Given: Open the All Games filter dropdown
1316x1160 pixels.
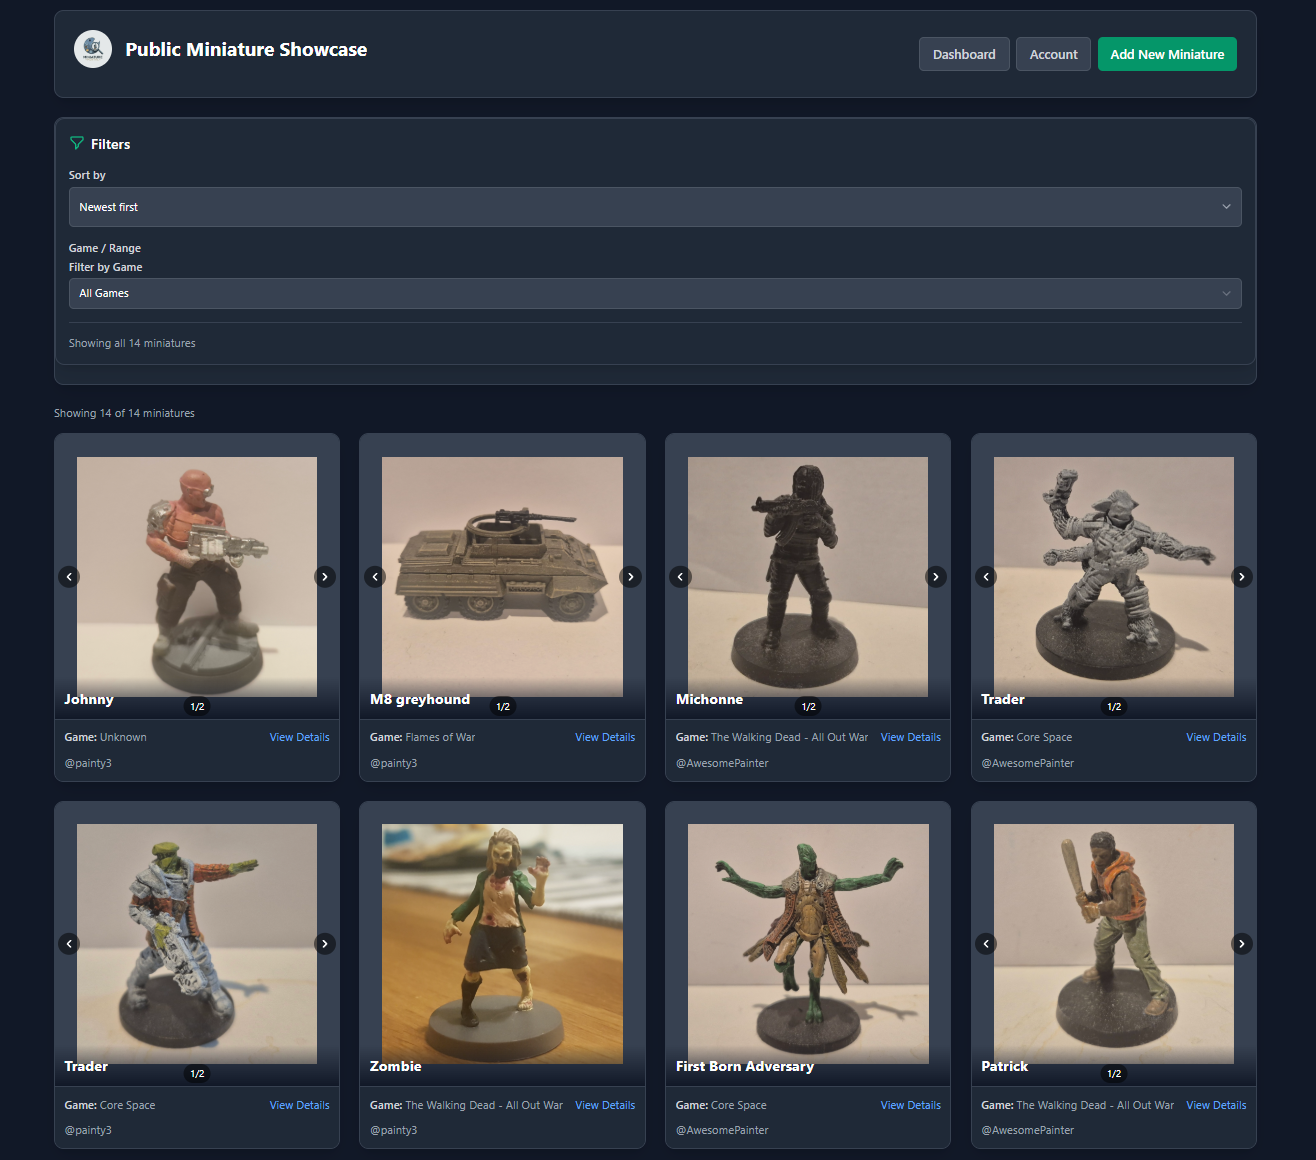Looking at the screenshot, I should coord(655,293).
